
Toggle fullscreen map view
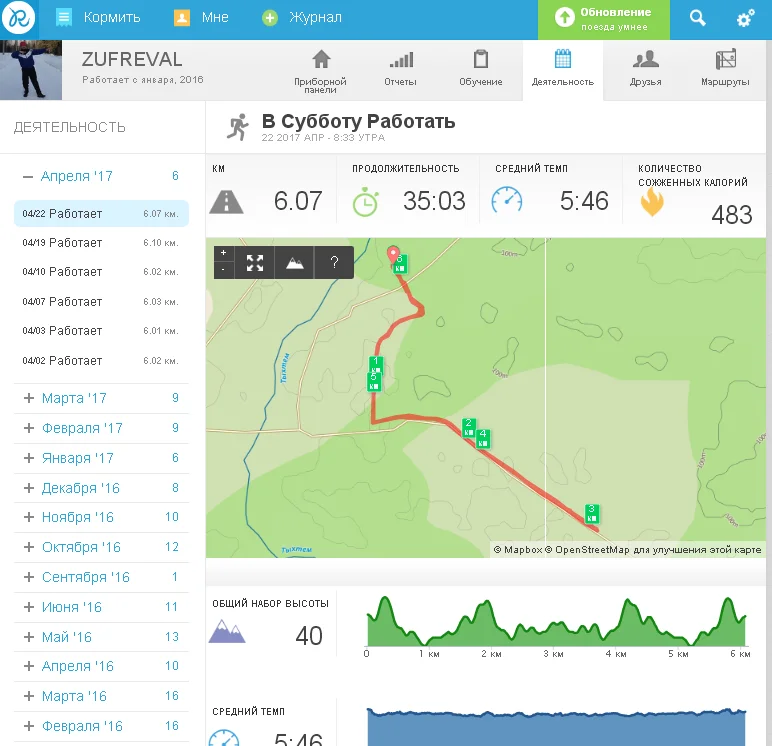tap(255, 262)
